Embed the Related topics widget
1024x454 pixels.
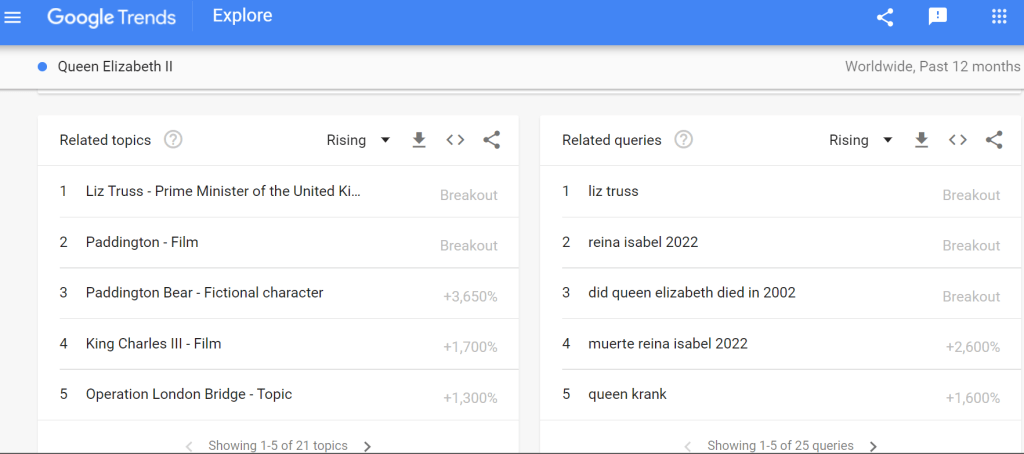455,140
